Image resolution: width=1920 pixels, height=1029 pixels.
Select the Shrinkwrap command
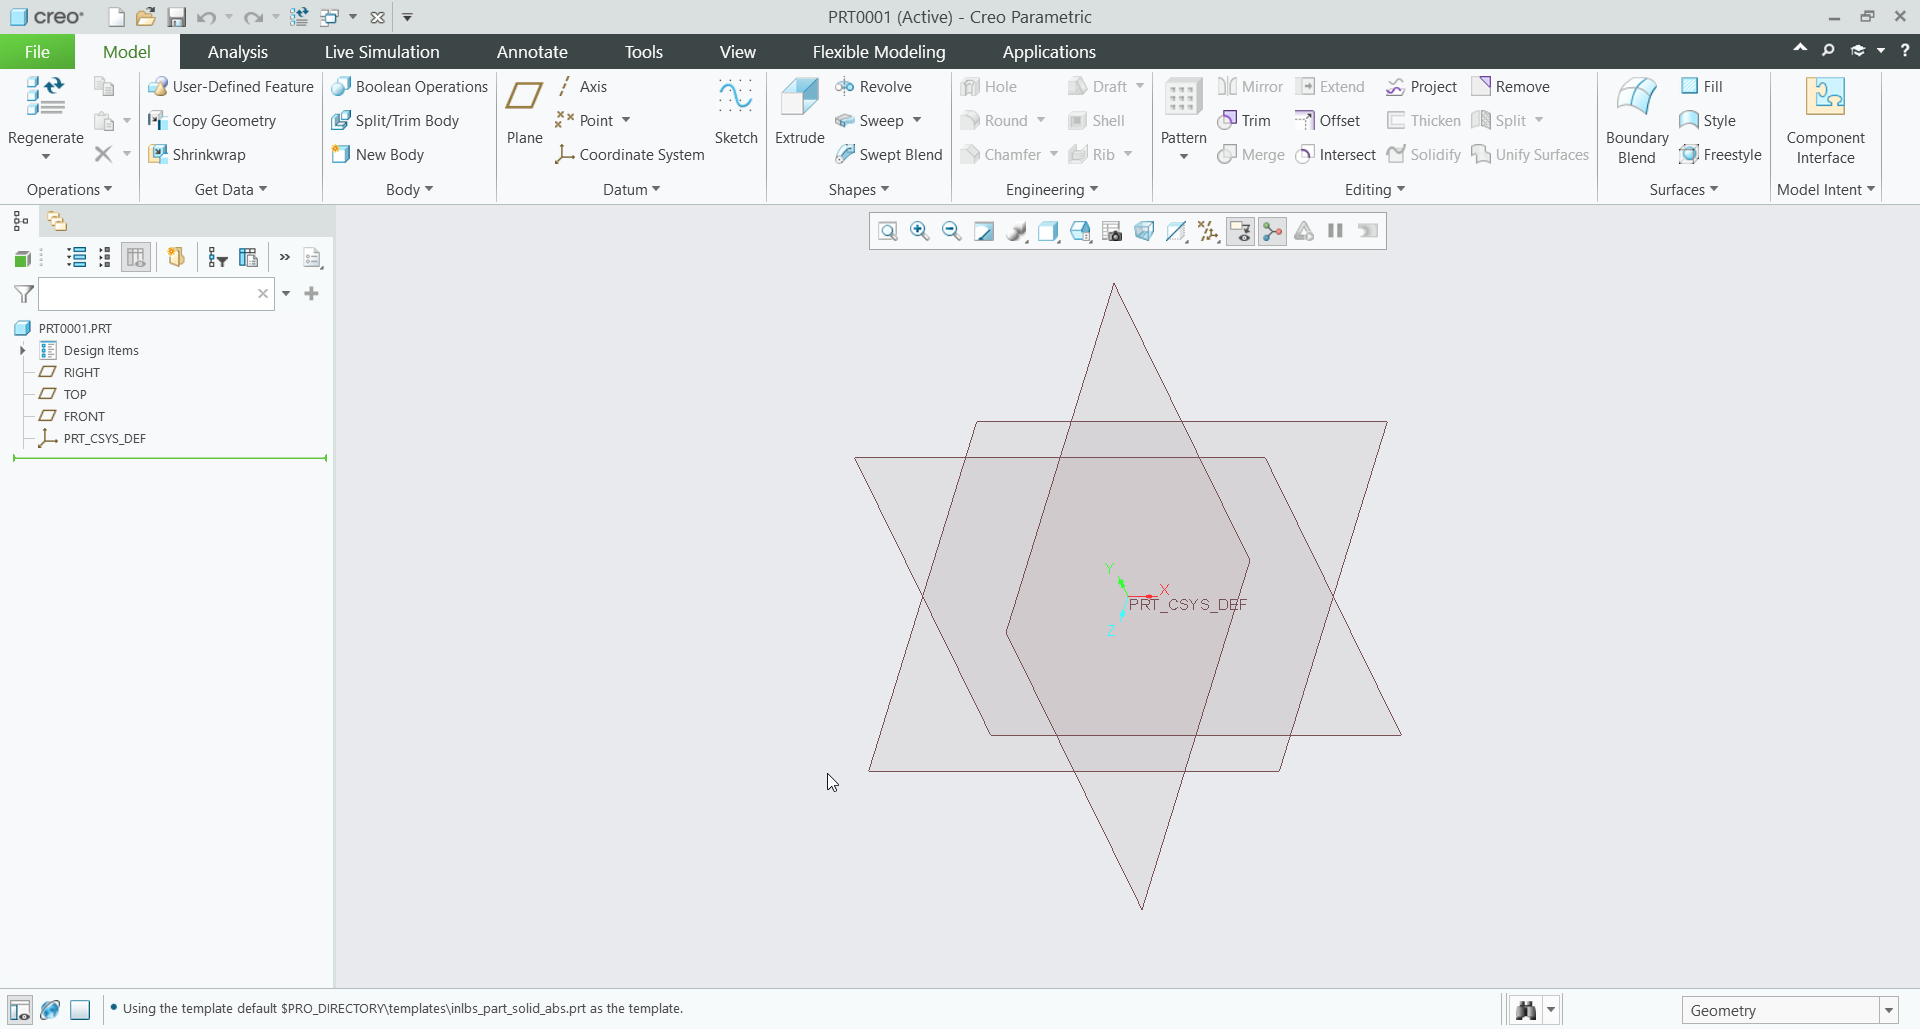click(198, 154)
